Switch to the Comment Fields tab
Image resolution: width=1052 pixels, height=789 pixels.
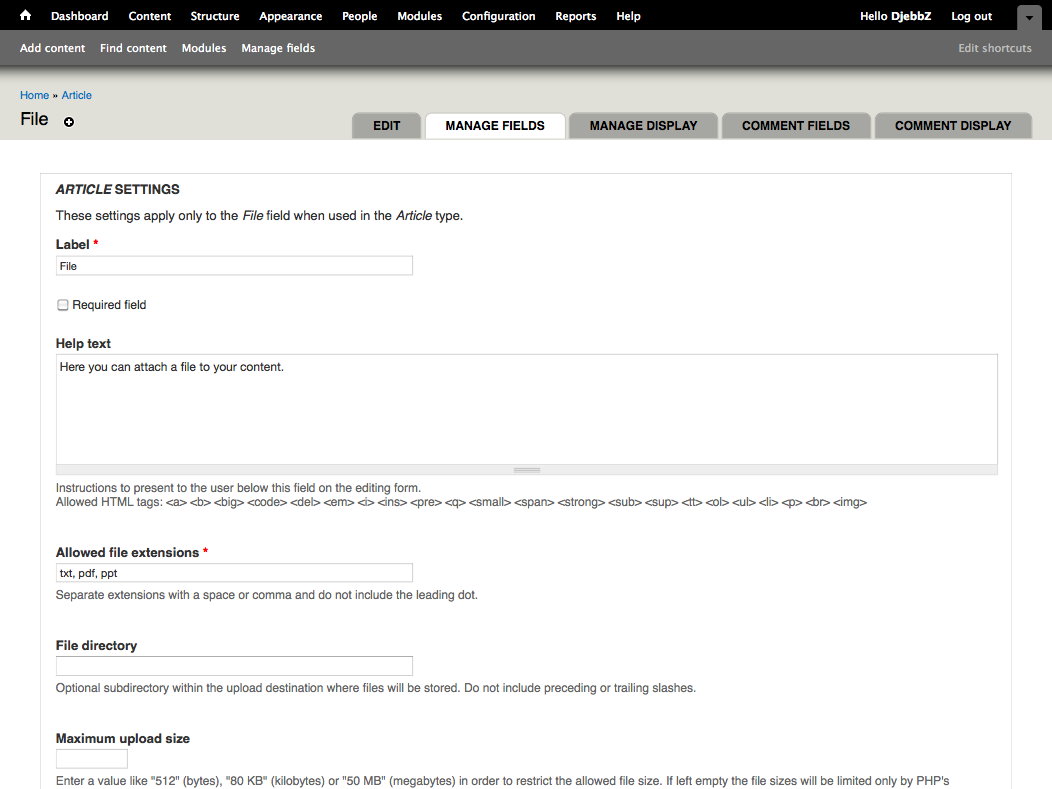[x=795, y=126]
